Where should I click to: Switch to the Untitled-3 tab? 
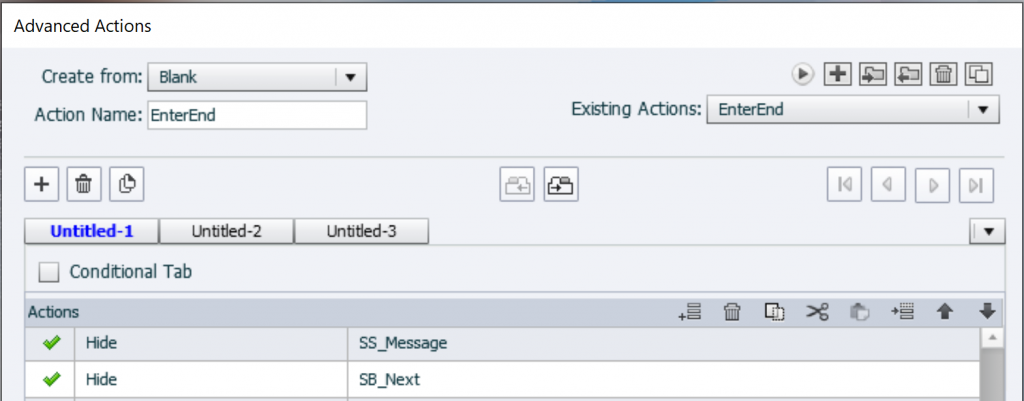point(362,231)
